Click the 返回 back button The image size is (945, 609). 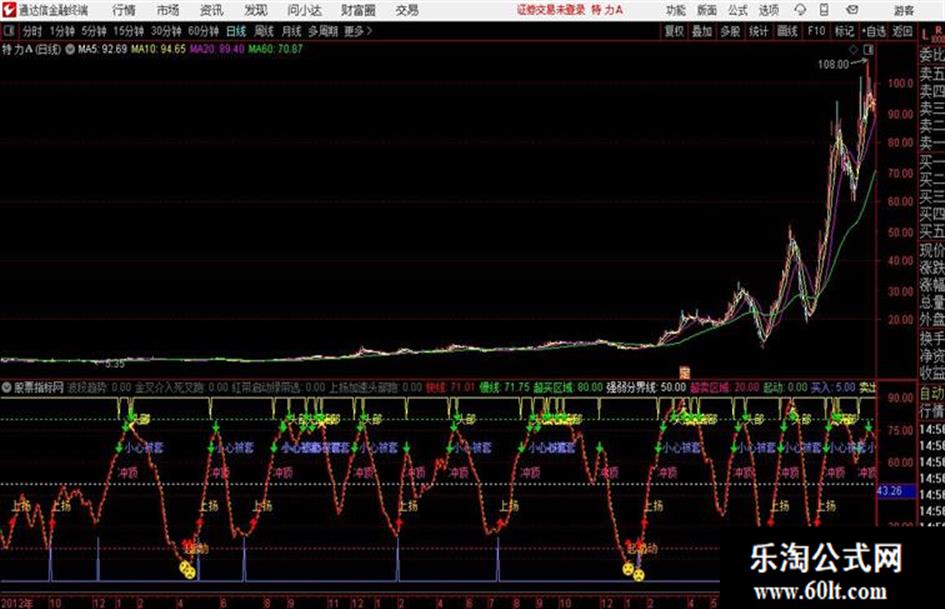902,31
